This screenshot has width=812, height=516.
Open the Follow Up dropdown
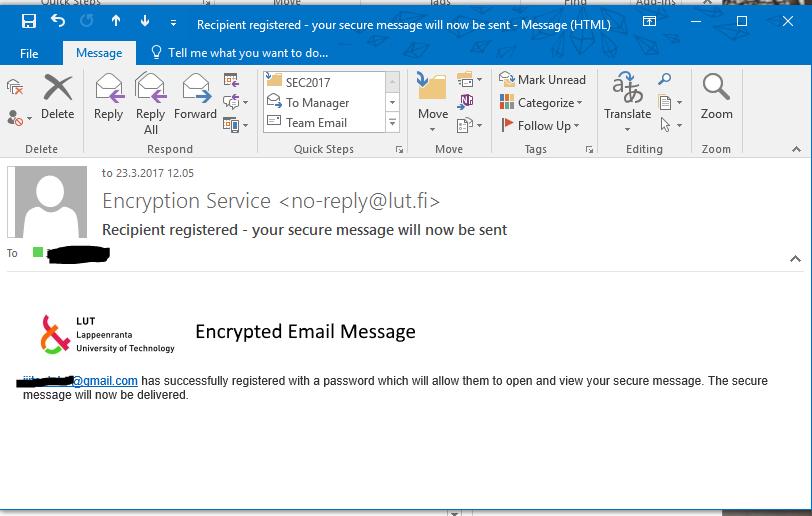540,125
